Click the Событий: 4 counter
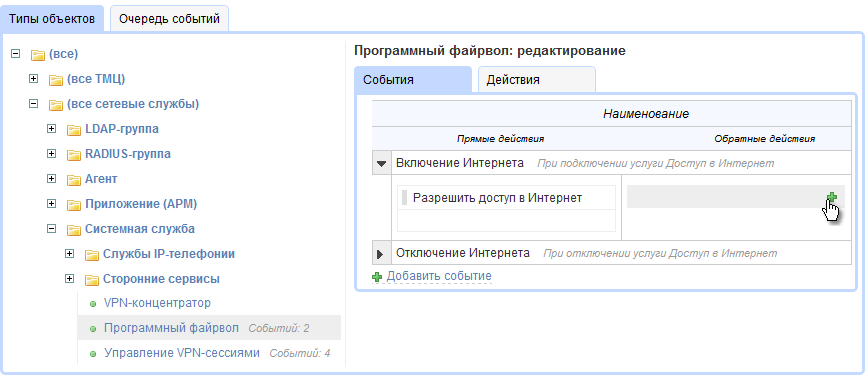The height and width of the screenshot is (378, 865). 300,354
